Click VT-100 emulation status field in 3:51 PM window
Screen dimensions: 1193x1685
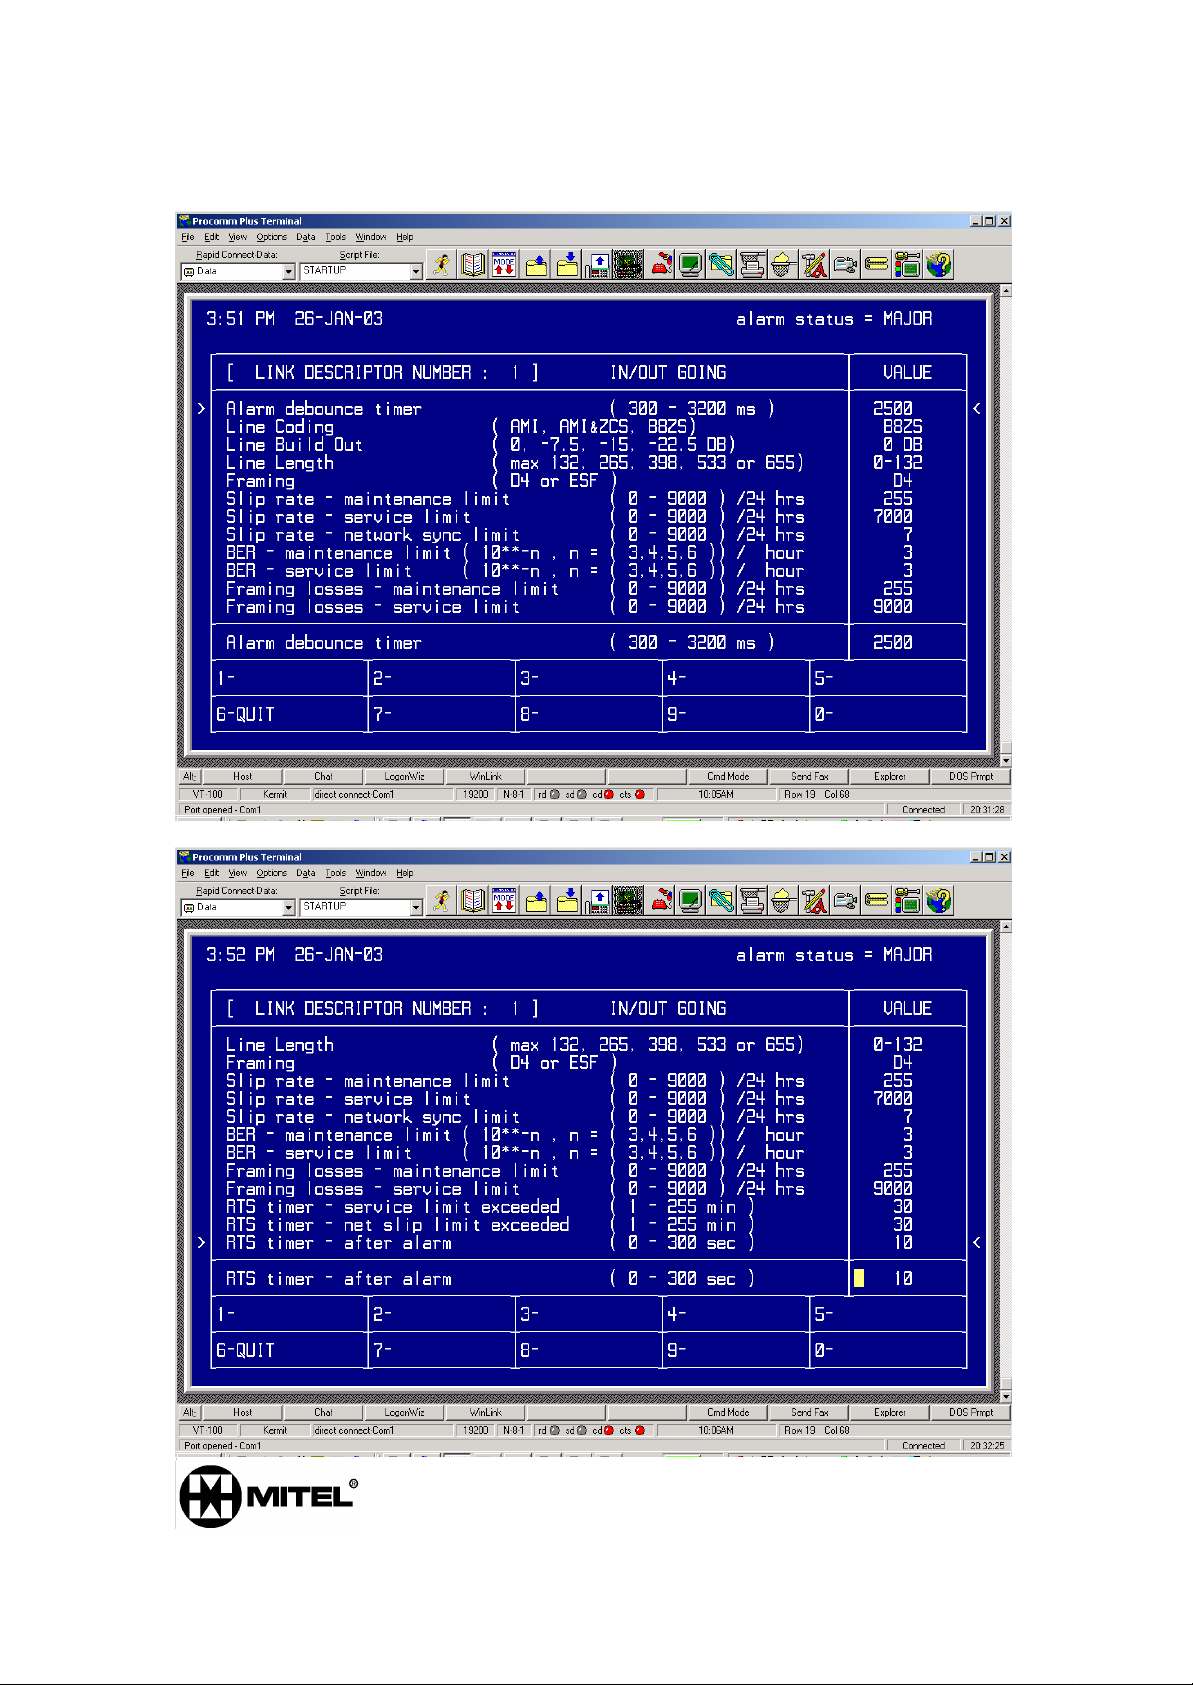click(x=208, y=794)
